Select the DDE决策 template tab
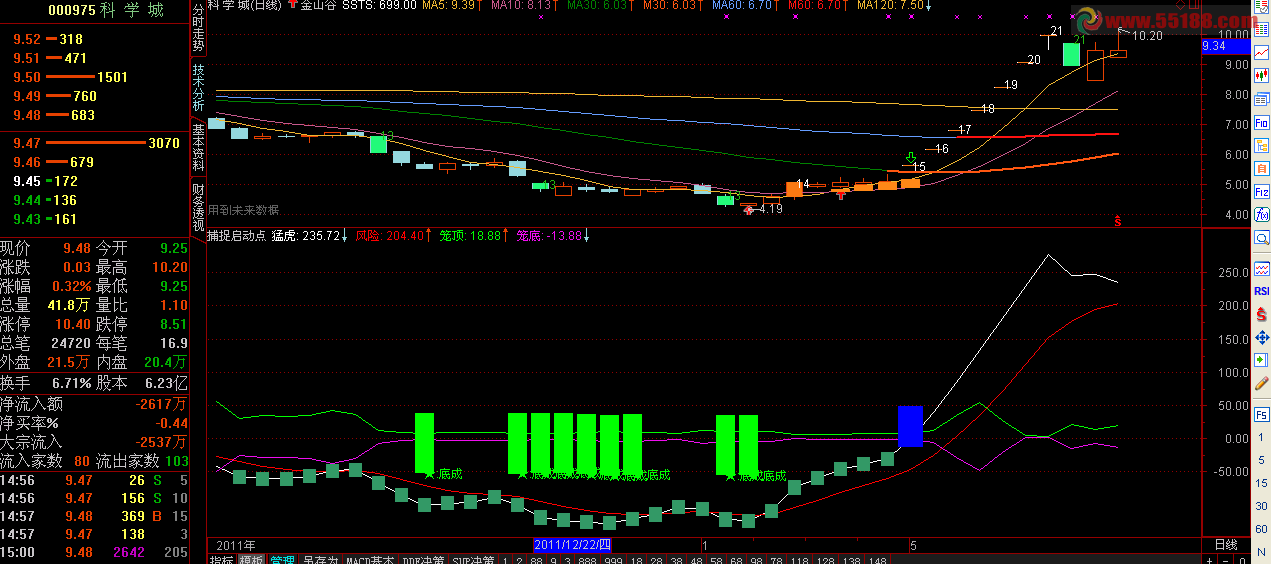This screenshot has width=1271, height=564. click(x=424, y=560)
